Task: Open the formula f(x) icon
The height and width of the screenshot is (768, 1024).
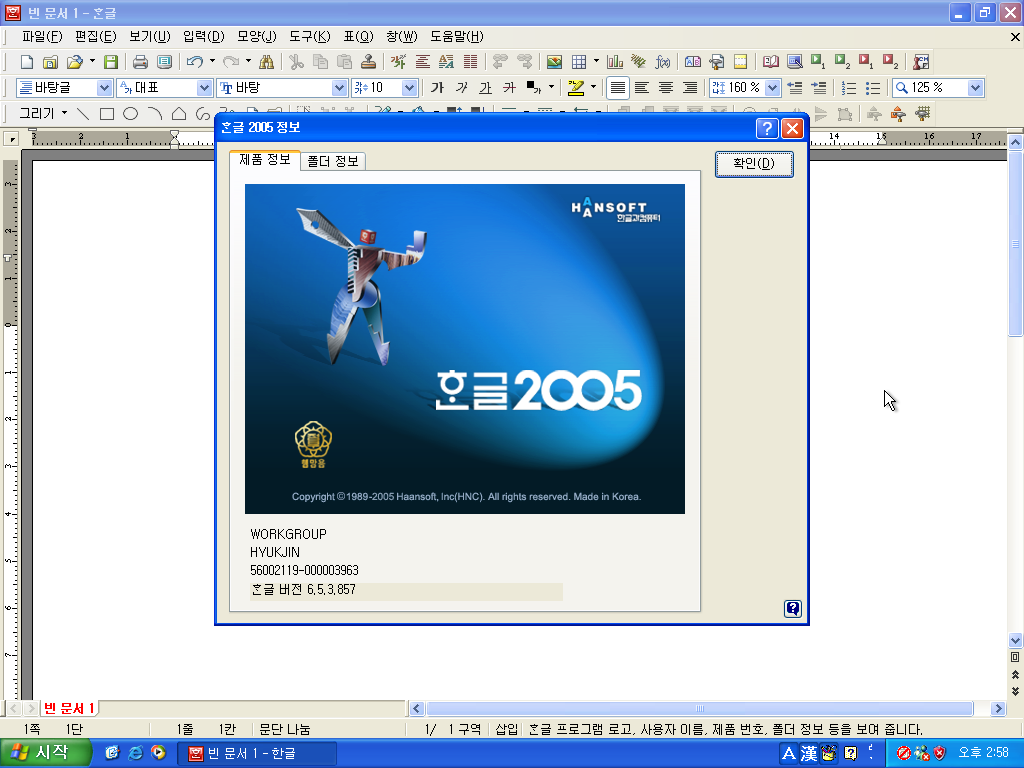Action: pyautogui.click(x=663, y=62)
